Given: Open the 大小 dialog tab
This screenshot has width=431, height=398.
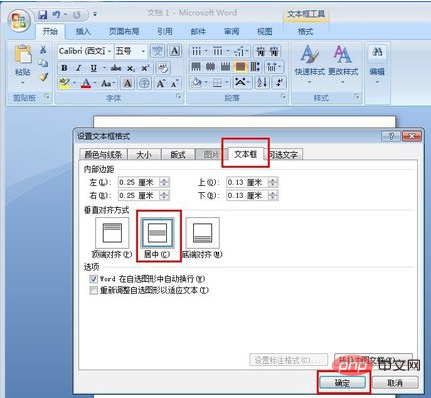Looking at the screenshot, I should coord(144,155).
